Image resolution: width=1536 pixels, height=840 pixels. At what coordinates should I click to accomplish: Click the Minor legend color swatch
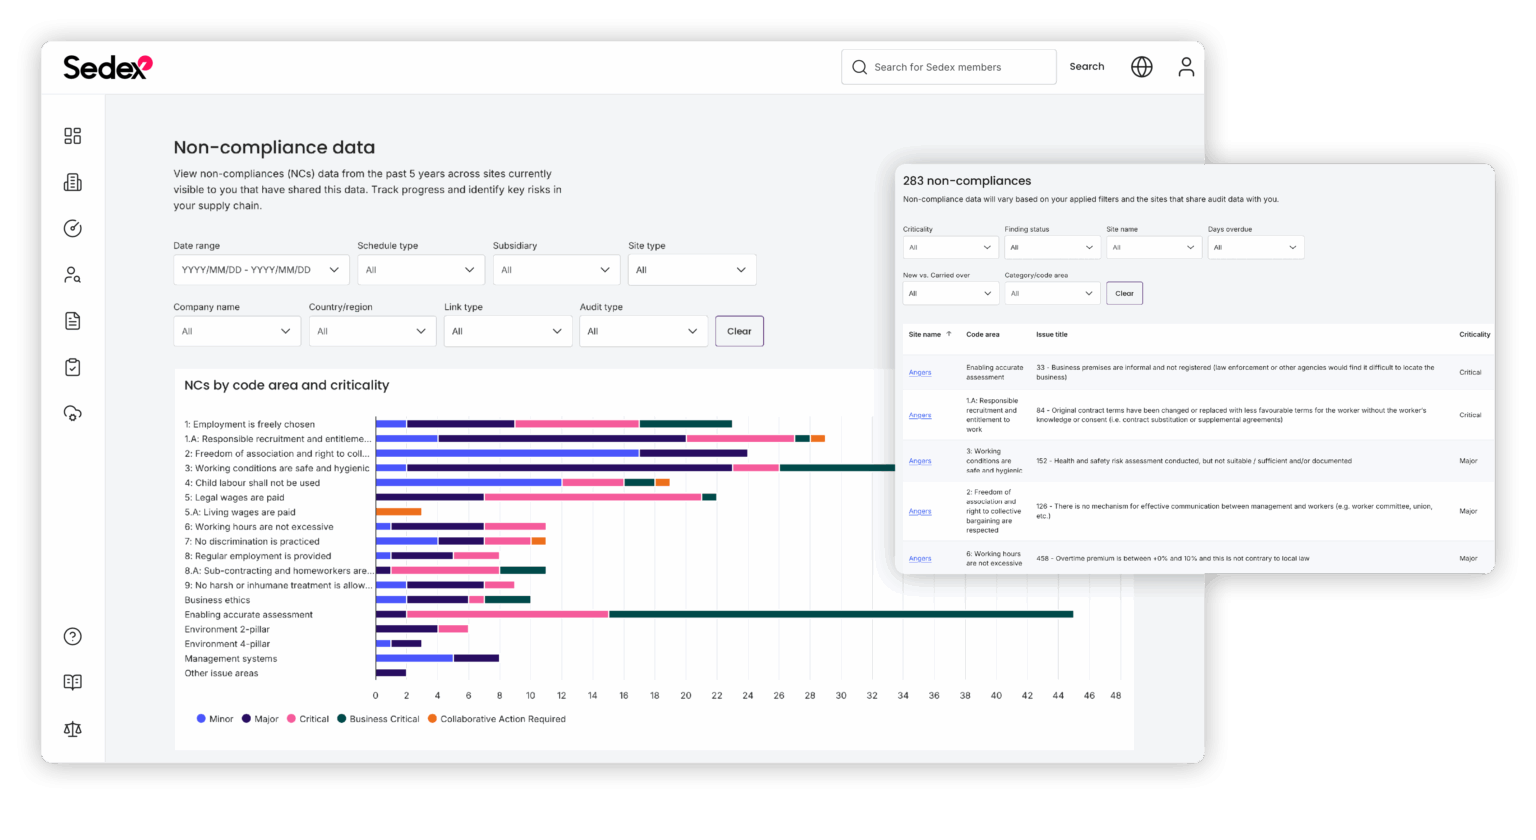(x=201, y=718)
